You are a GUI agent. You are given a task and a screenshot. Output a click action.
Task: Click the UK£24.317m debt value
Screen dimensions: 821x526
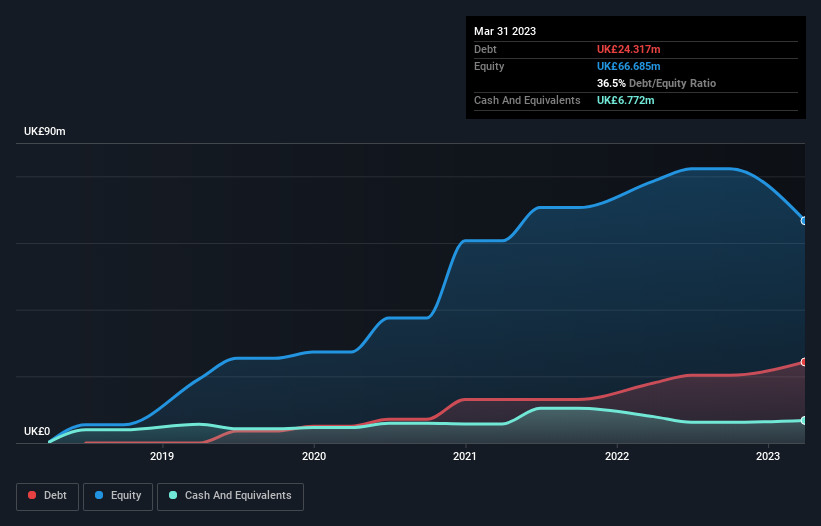(628, 49)
